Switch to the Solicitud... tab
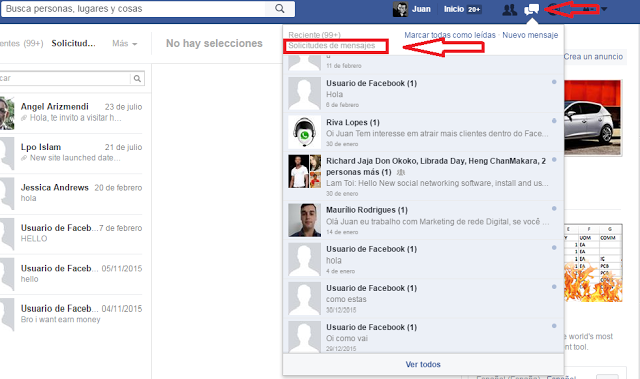640x379 pixels. point(73,43)
